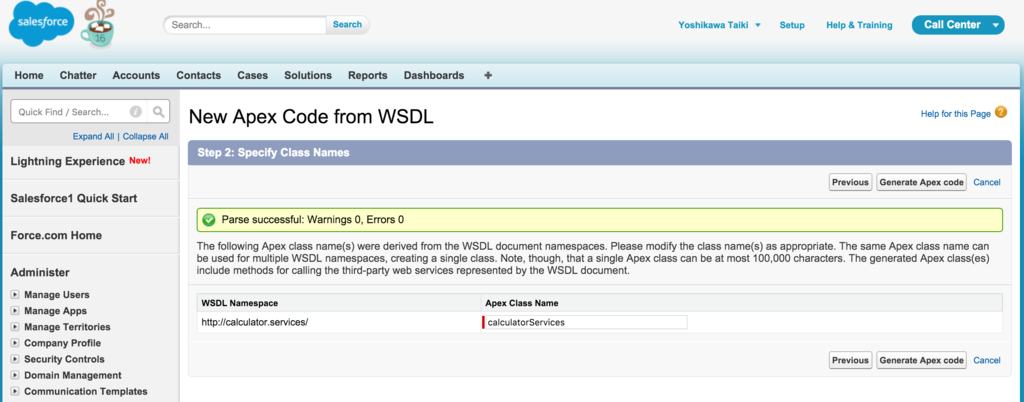Click the Expand All link

pyautogui.click(x=93, y=136)
